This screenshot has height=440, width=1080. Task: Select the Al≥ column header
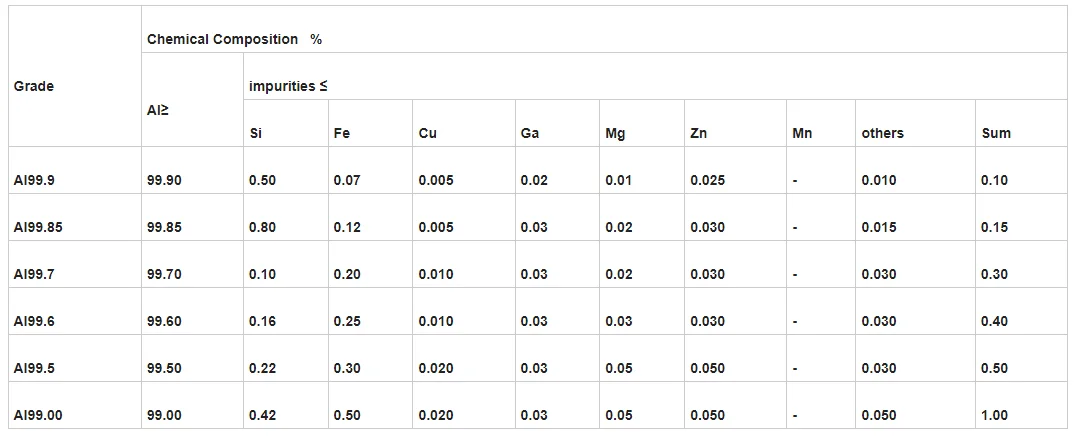pyautogui.click(x=158, y=109)
